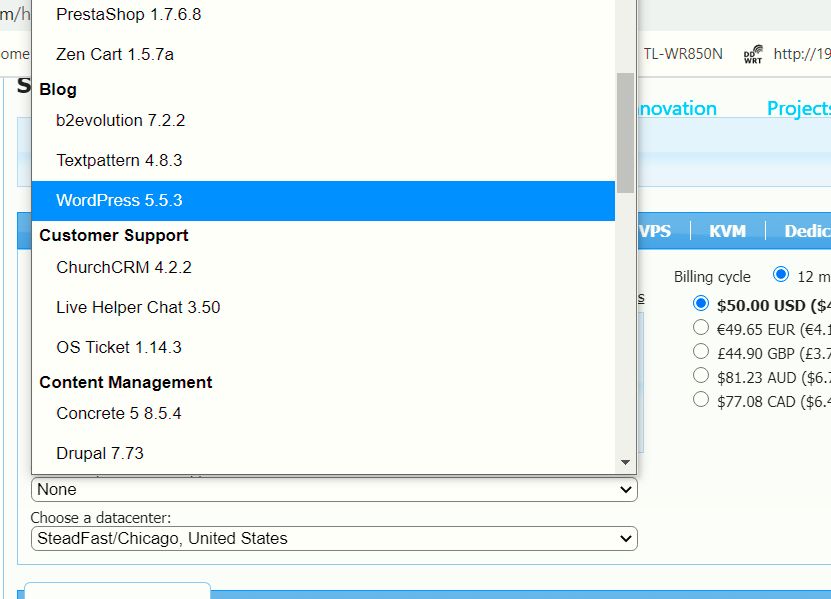Click the Content Management group heading
Viewport: 831px width, 599px height.
click(126, 382)
